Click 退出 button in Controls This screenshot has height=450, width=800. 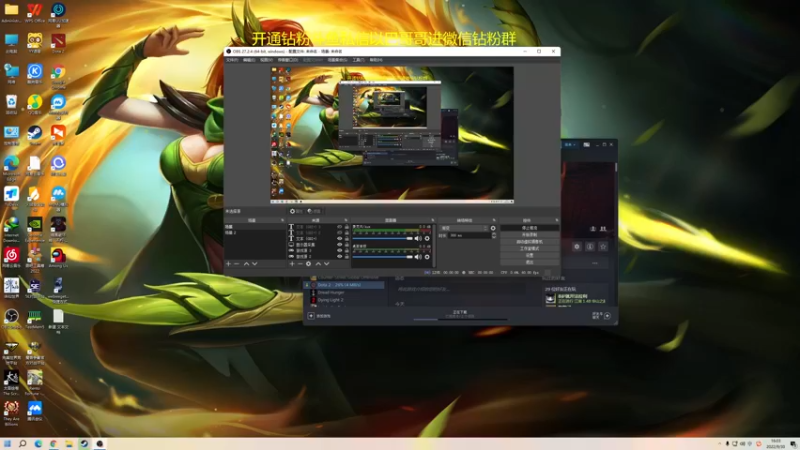530,262
